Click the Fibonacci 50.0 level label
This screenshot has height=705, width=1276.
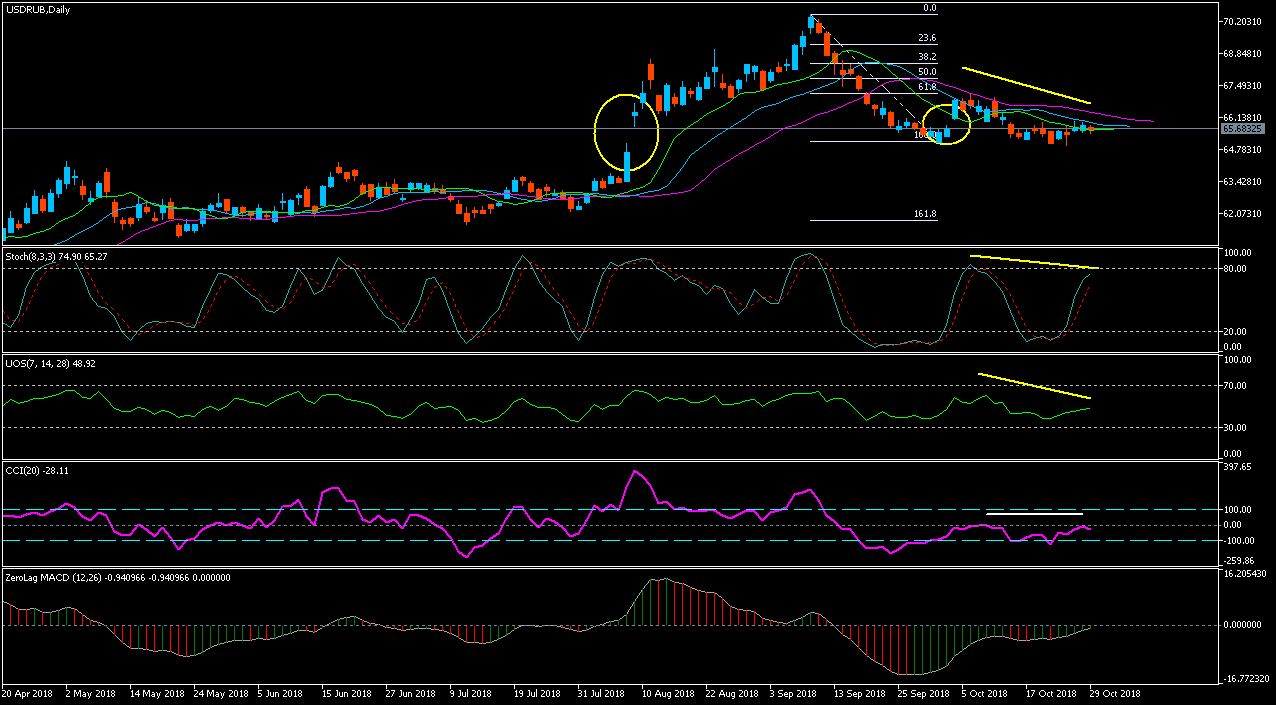(x=927, y=72)
